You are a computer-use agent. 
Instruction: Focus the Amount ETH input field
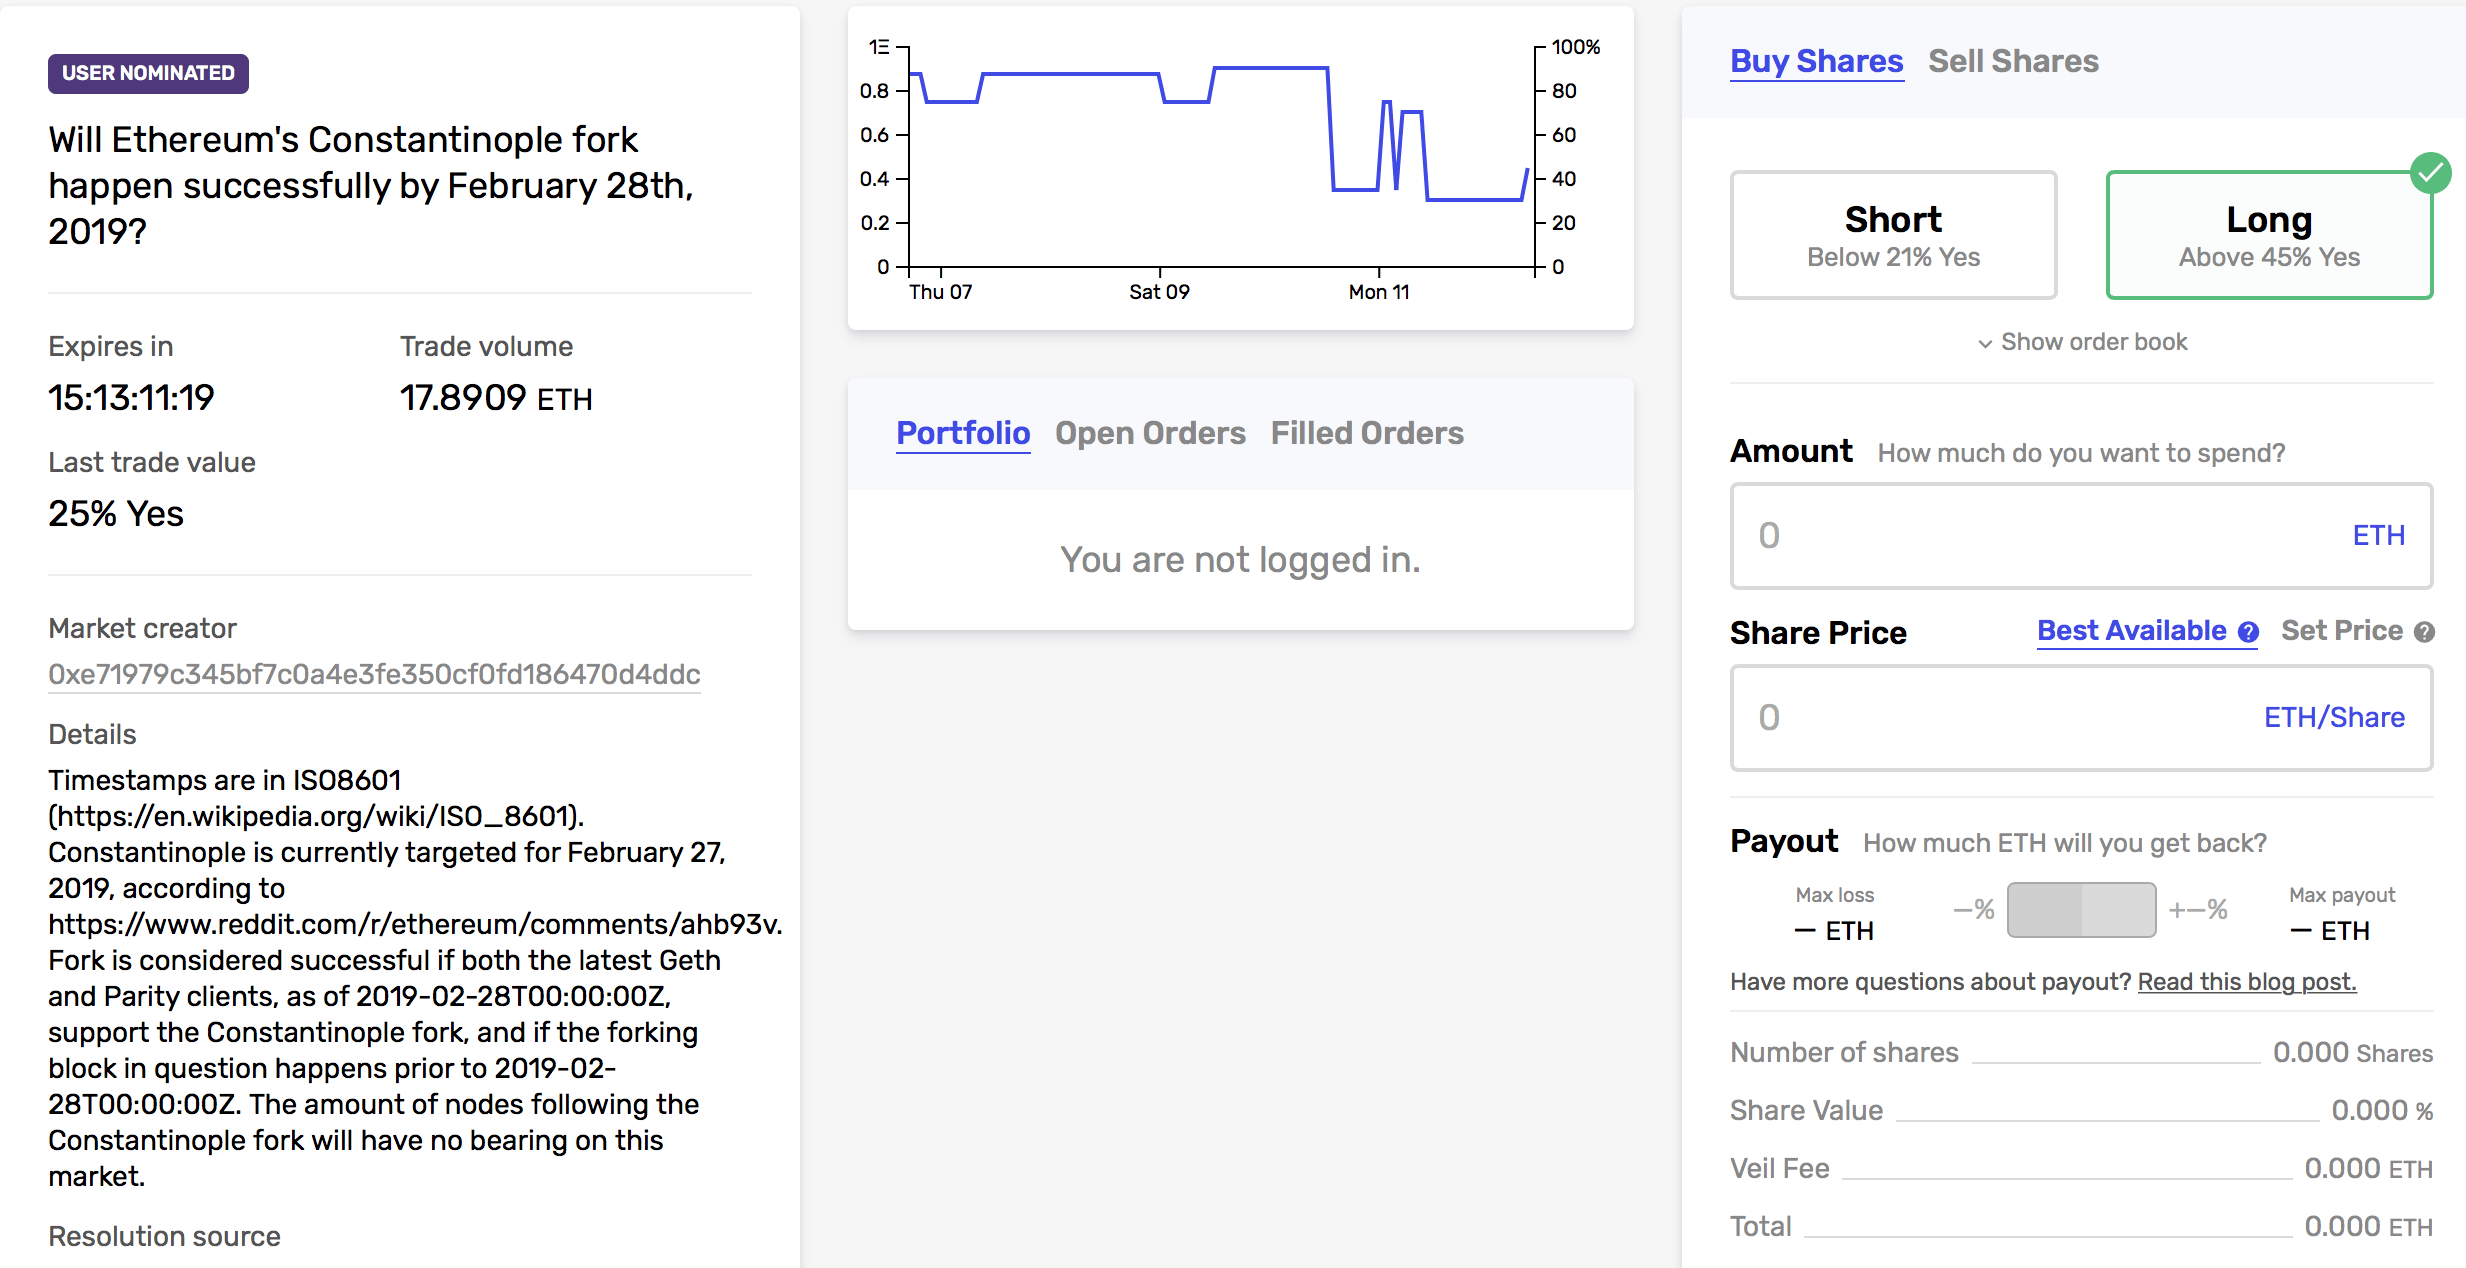coord(2081,536)
